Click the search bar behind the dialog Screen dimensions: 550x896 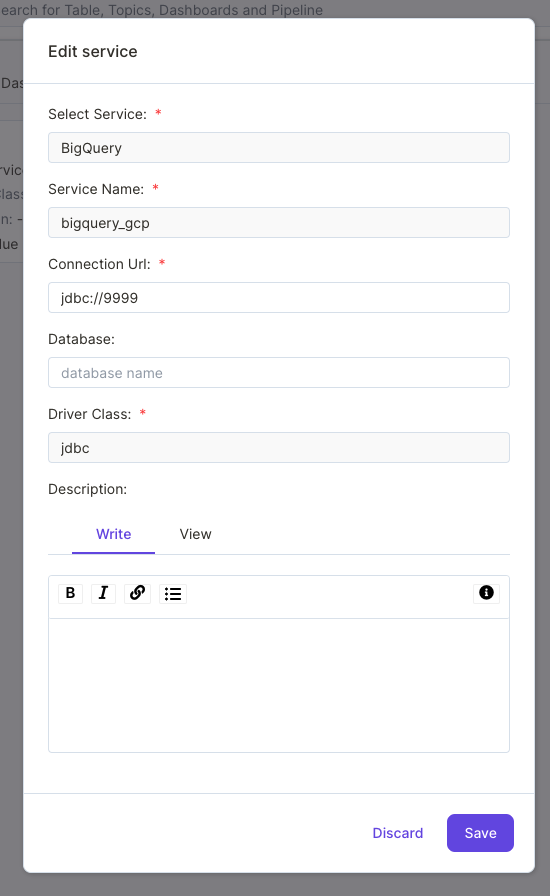161,10
